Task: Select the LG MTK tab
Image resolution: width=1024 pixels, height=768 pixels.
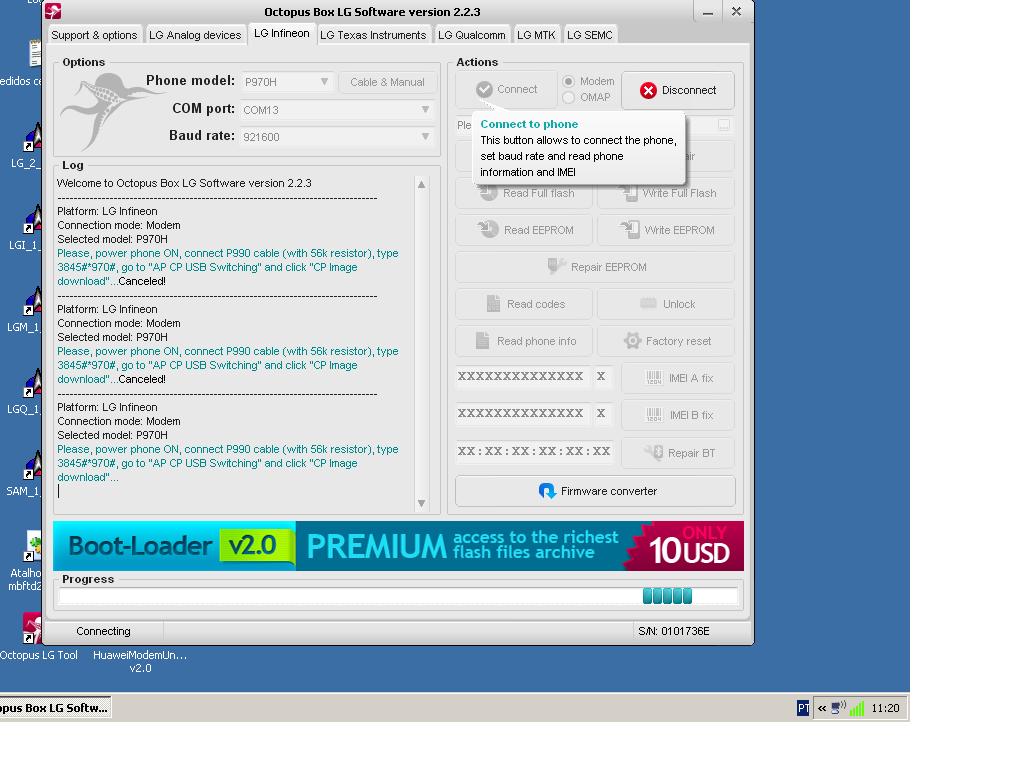Action: (536, 35)
